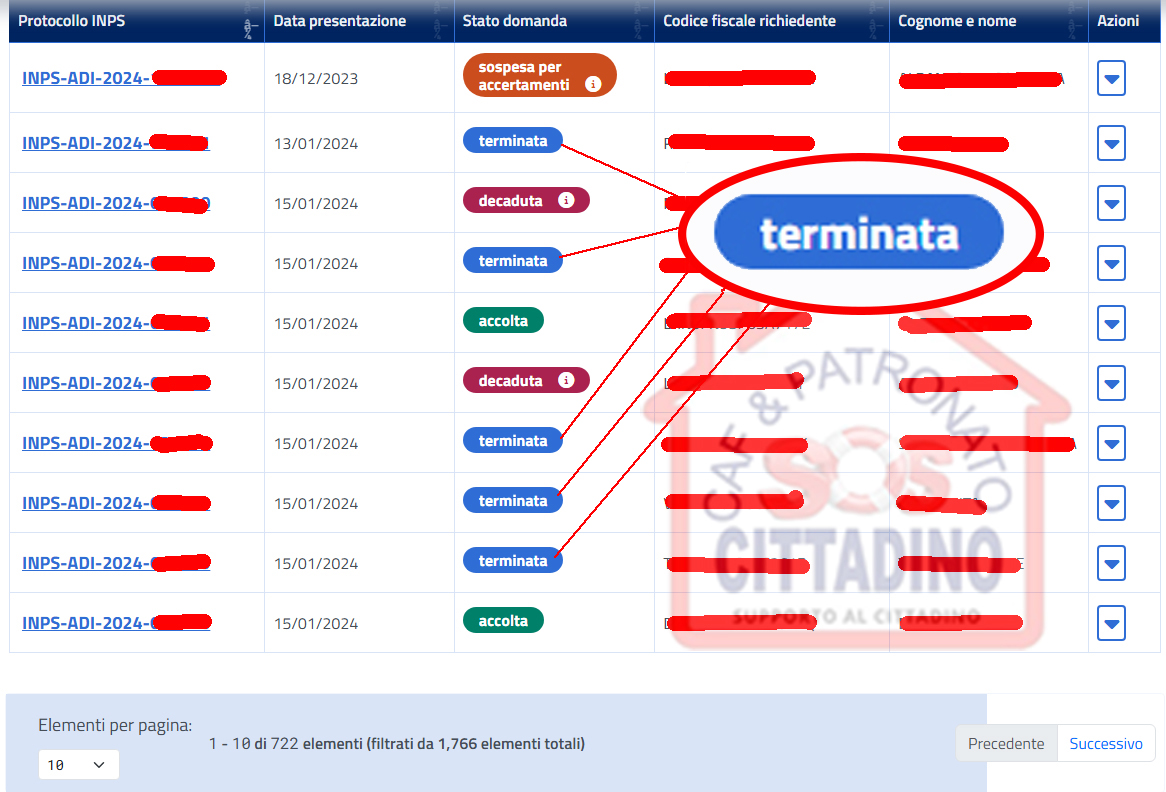This screenshot has height=792, width=1166.
Task: Open the protocol link dated 18/12/2023
Action: coord(123,78)
